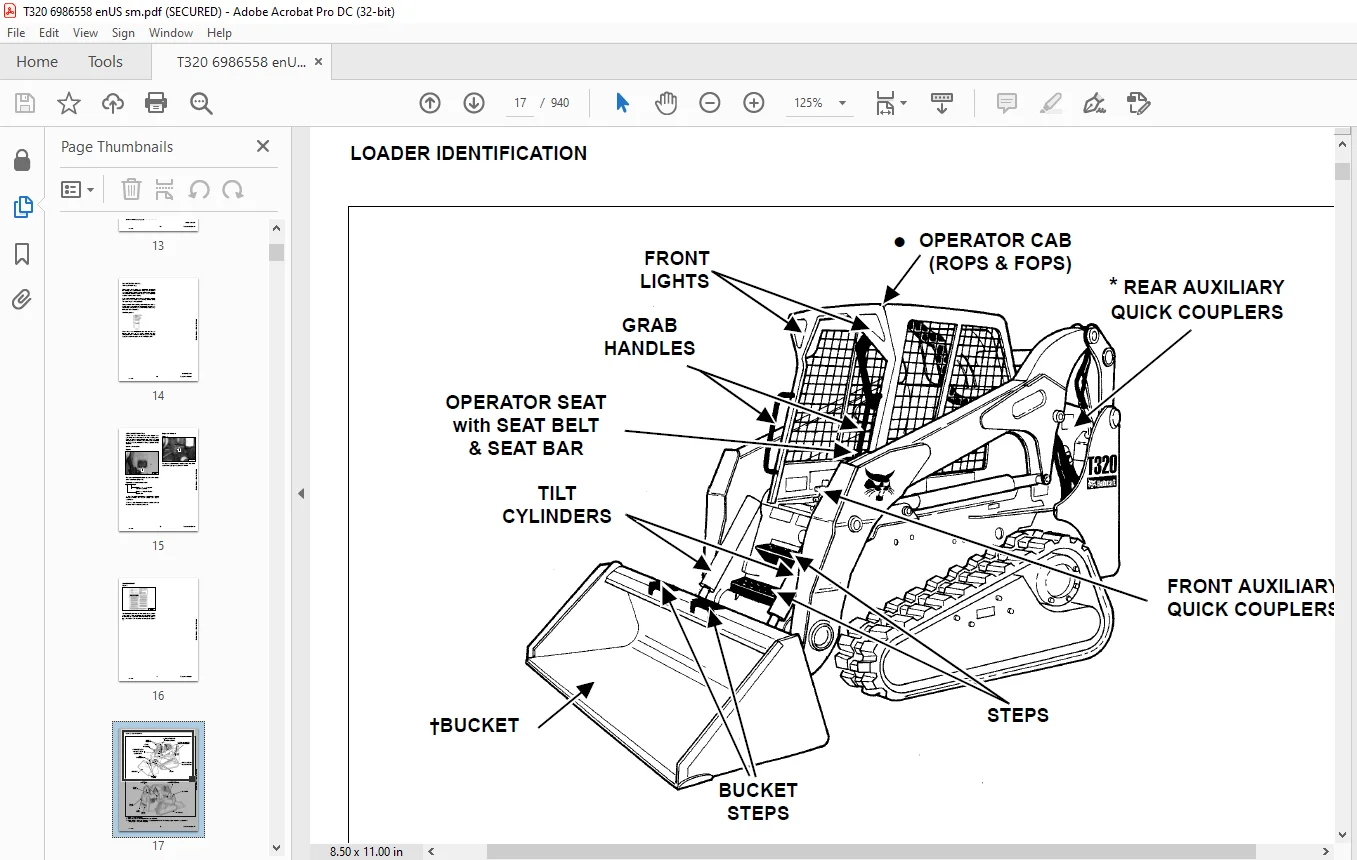Zoom out with the minus button
Viewport: 1357px width, 860px height.
[x=710, y=103]
